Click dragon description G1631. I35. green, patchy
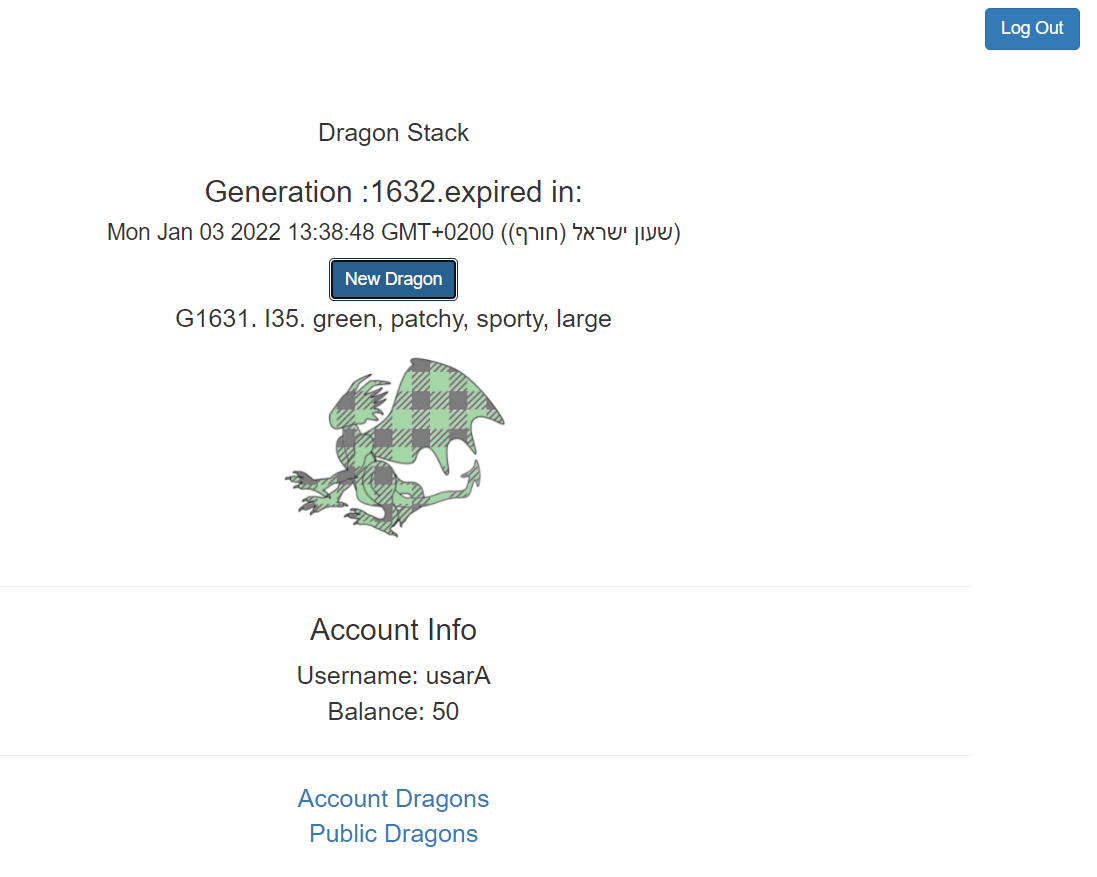Screen dimensions: 1097x877 point(393,319)
